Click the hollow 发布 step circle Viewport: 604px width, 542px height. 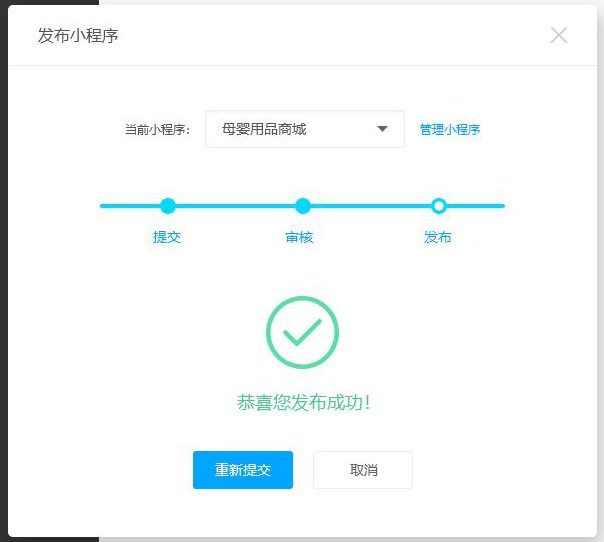pyautogui.click(x=438, y=206)
